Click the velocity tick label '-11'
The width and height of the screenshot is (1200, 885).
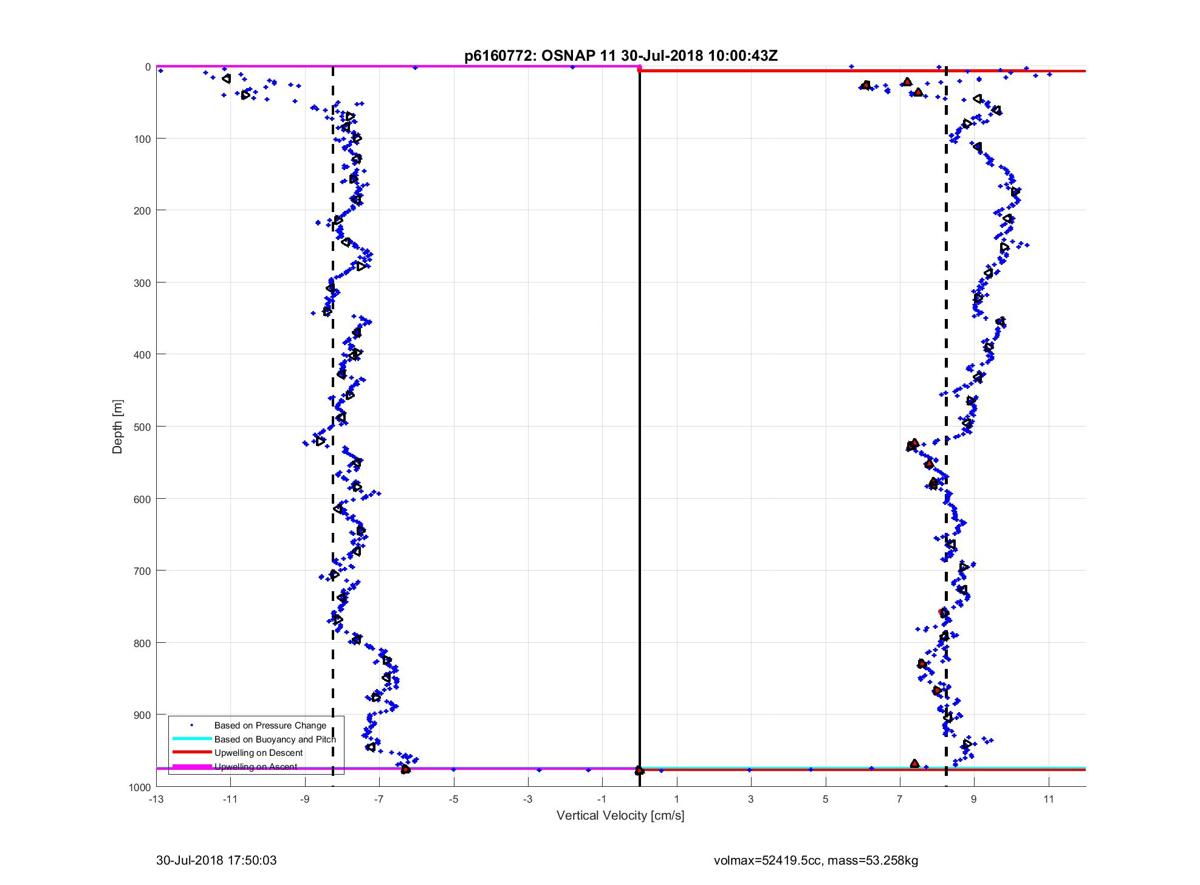[x=230, y=799]
